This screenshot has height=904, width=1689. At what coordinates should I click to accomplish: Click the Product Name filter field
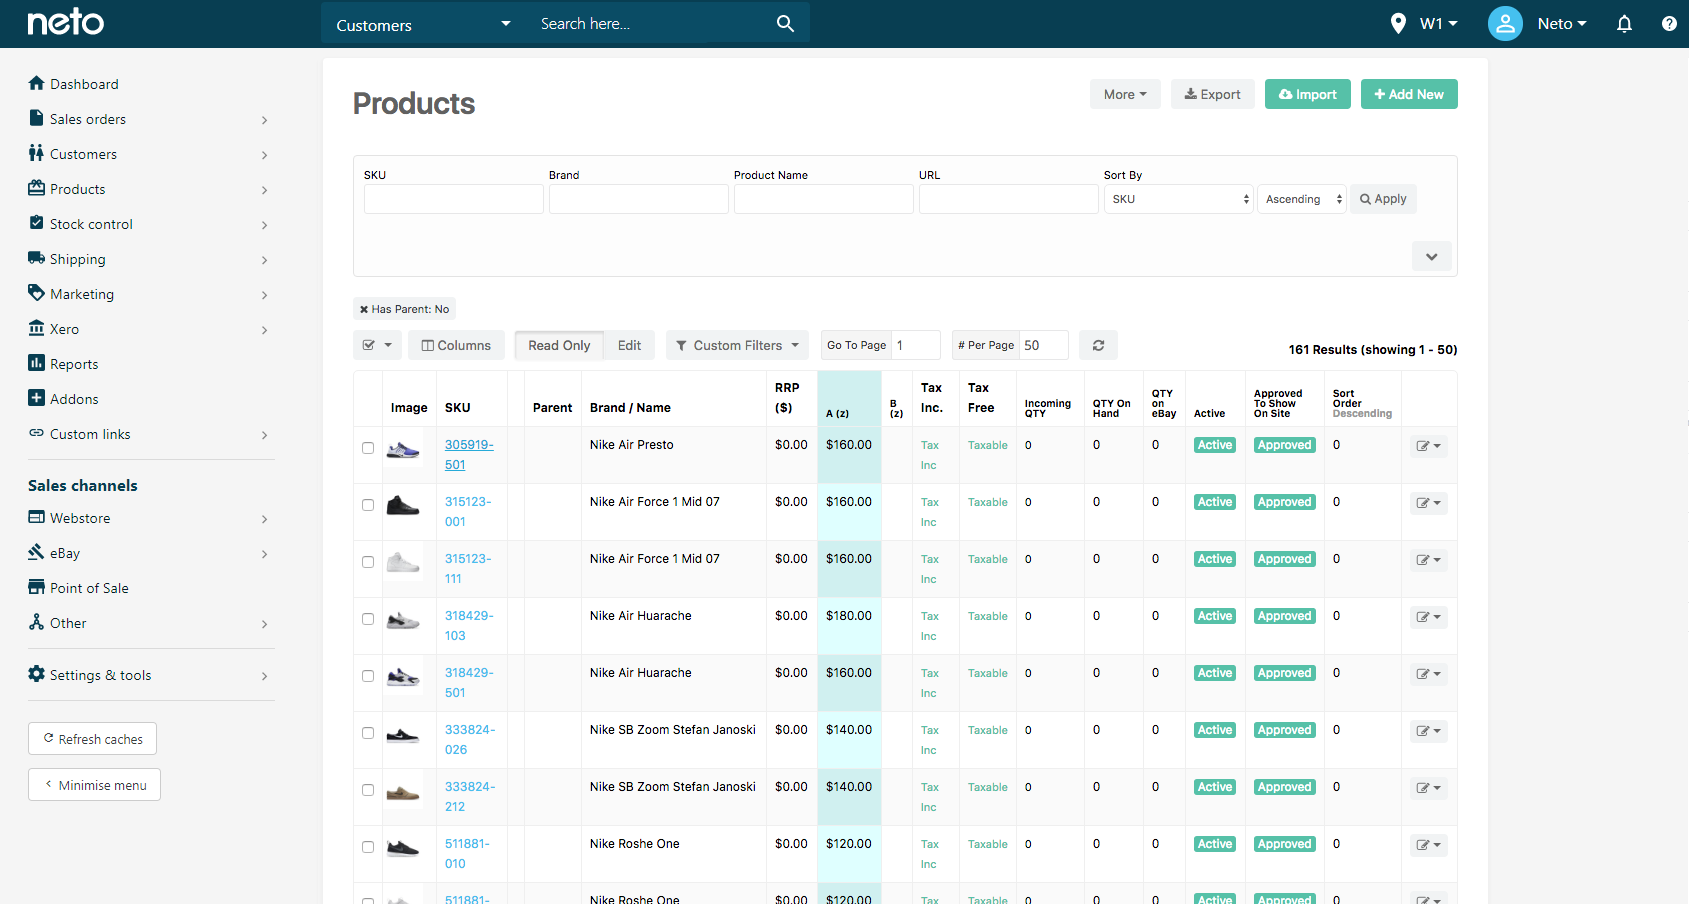[x=823, y=199]
